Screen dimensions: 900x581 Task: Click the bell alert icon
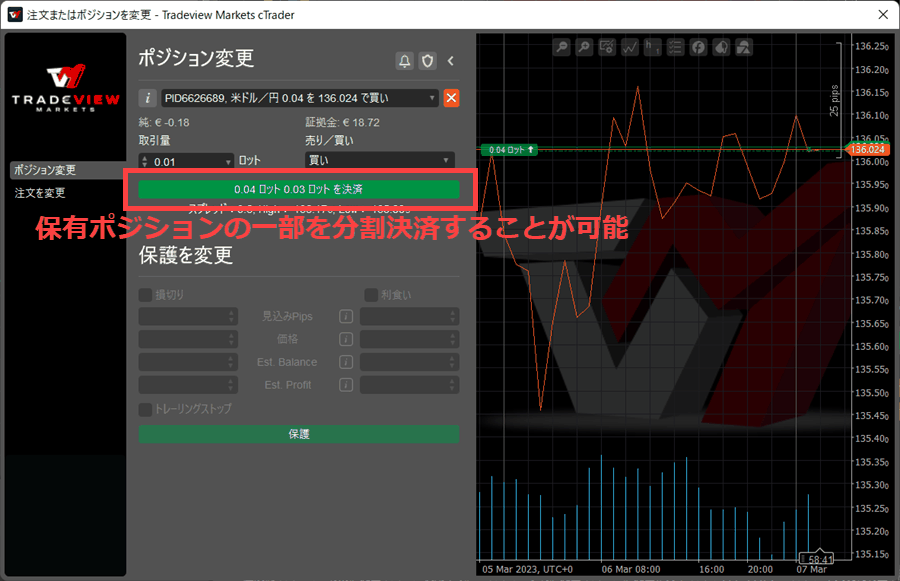coord(404,61)
